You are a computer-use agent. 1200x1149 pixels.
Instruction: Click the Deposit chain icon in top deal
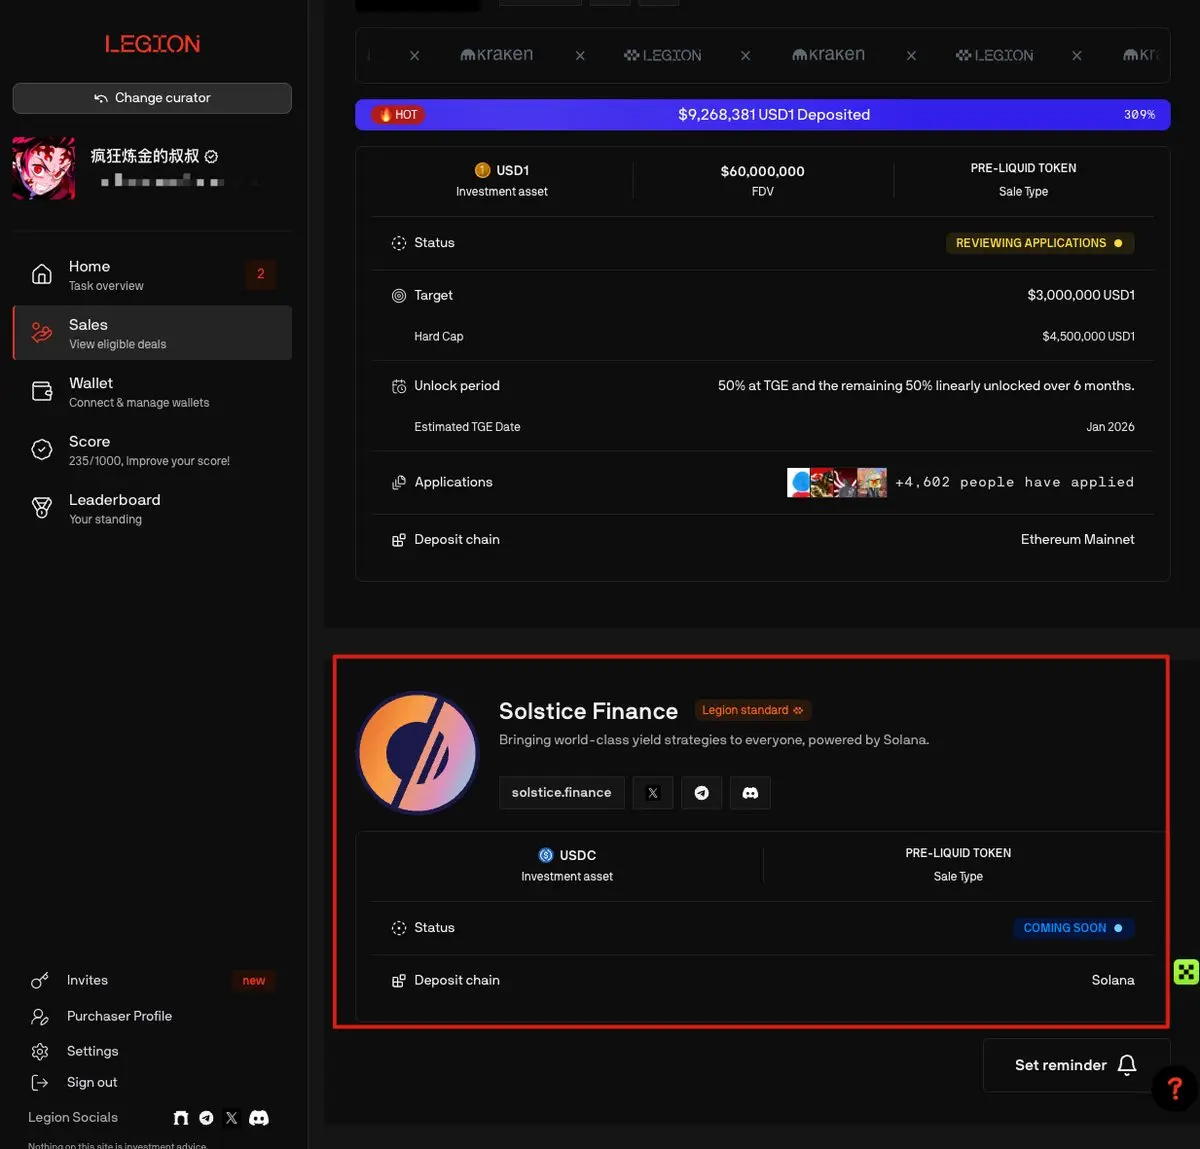tap(399, 540)
